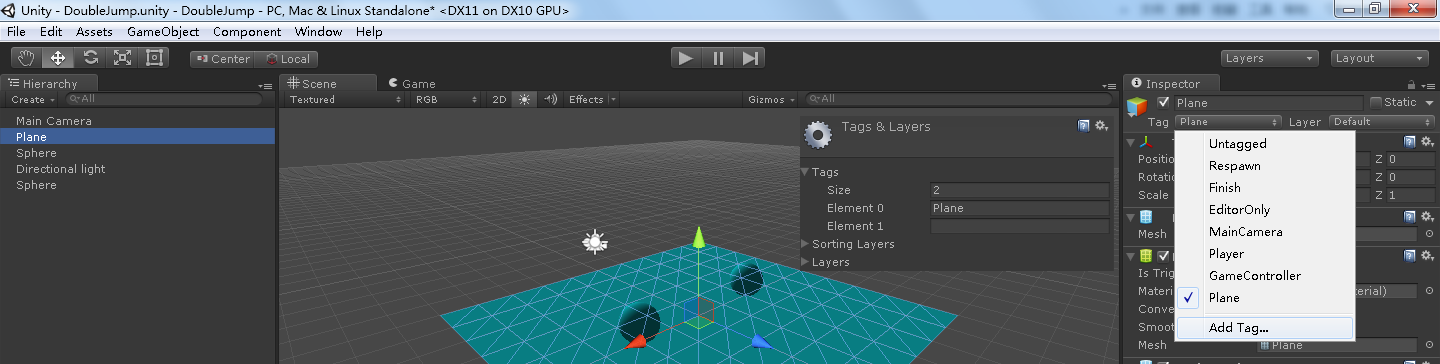Lock the Inspector with padlock icon
This screenshot has width=1440, height=364.
coord(1411,85)
